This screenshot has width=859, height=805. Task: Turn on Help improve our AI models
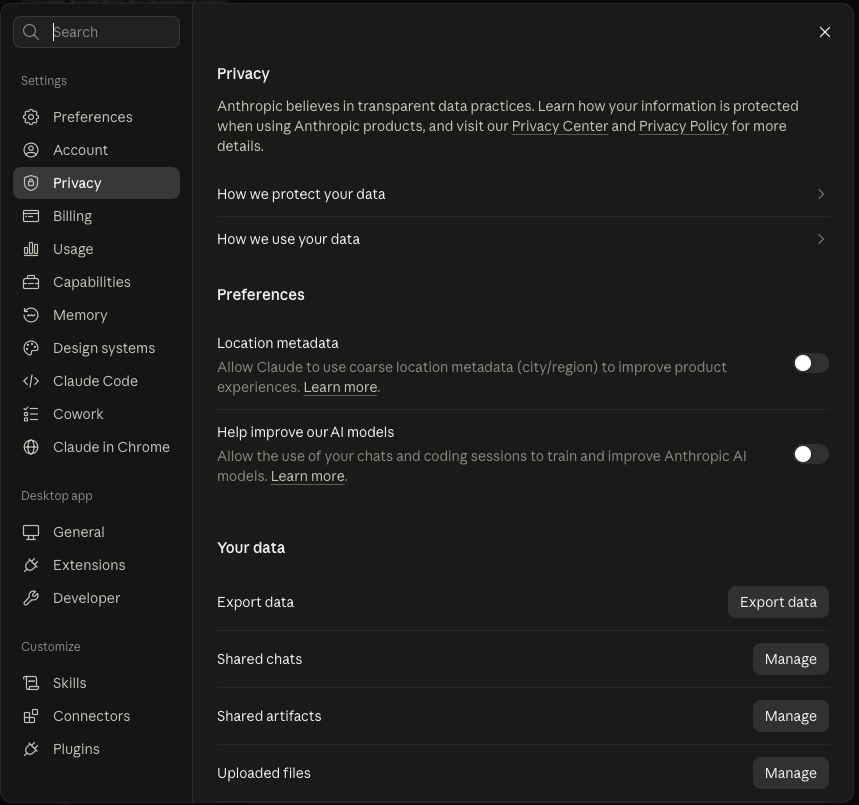(811, 454)
